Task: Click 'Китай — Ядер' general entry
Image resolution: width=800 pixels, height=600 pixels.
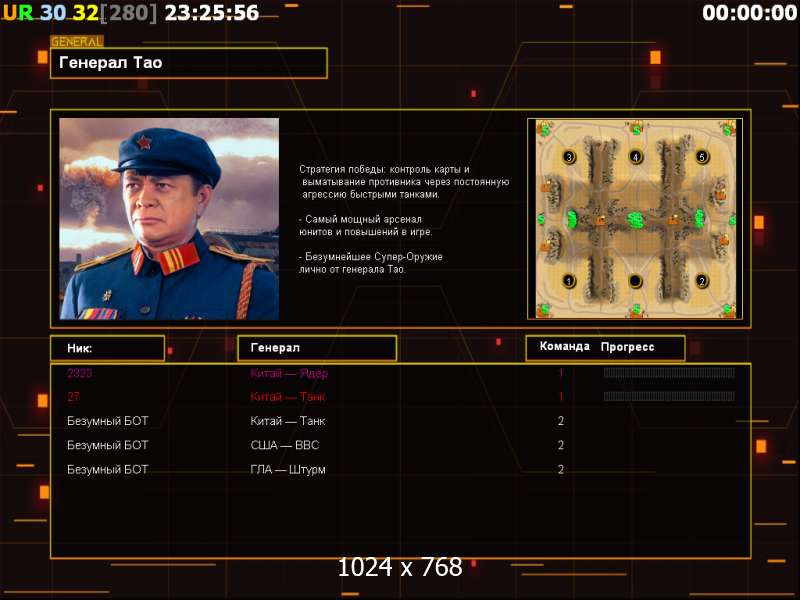Action: pyautogui.click(x=289, y=373)
